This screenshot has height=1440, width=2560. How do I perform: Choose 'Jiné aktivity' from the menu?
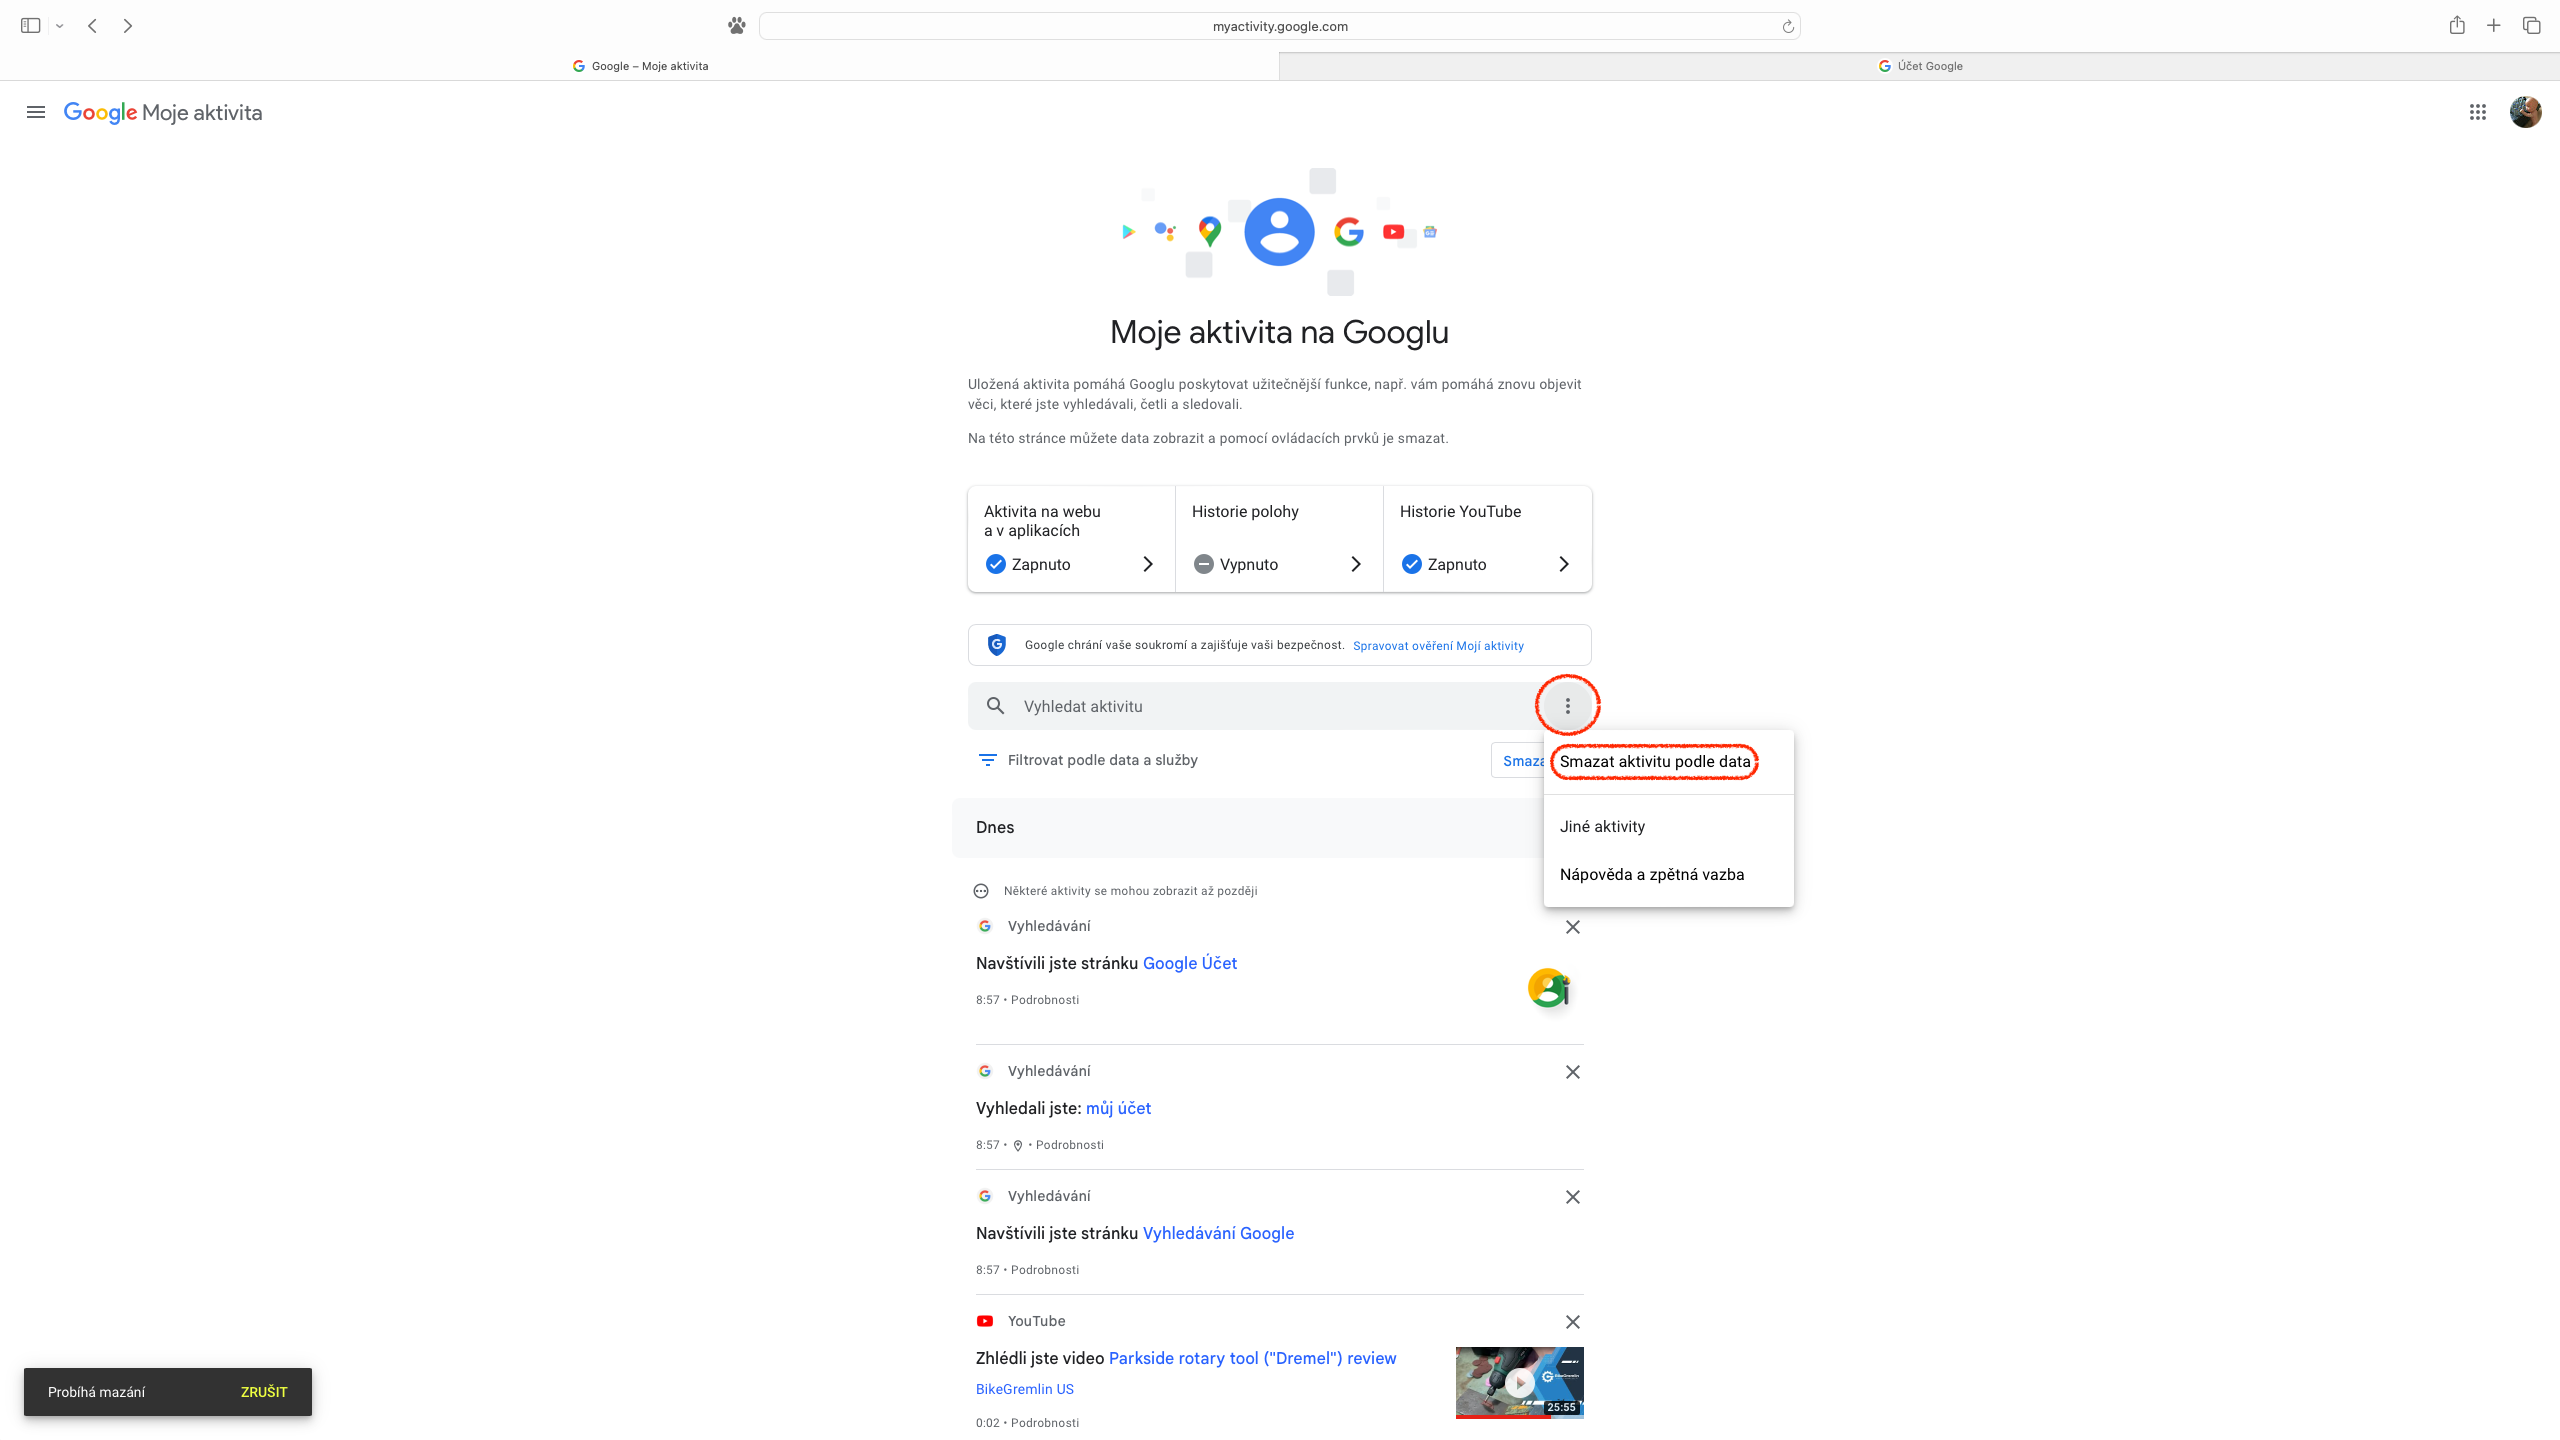(1602, 827)
